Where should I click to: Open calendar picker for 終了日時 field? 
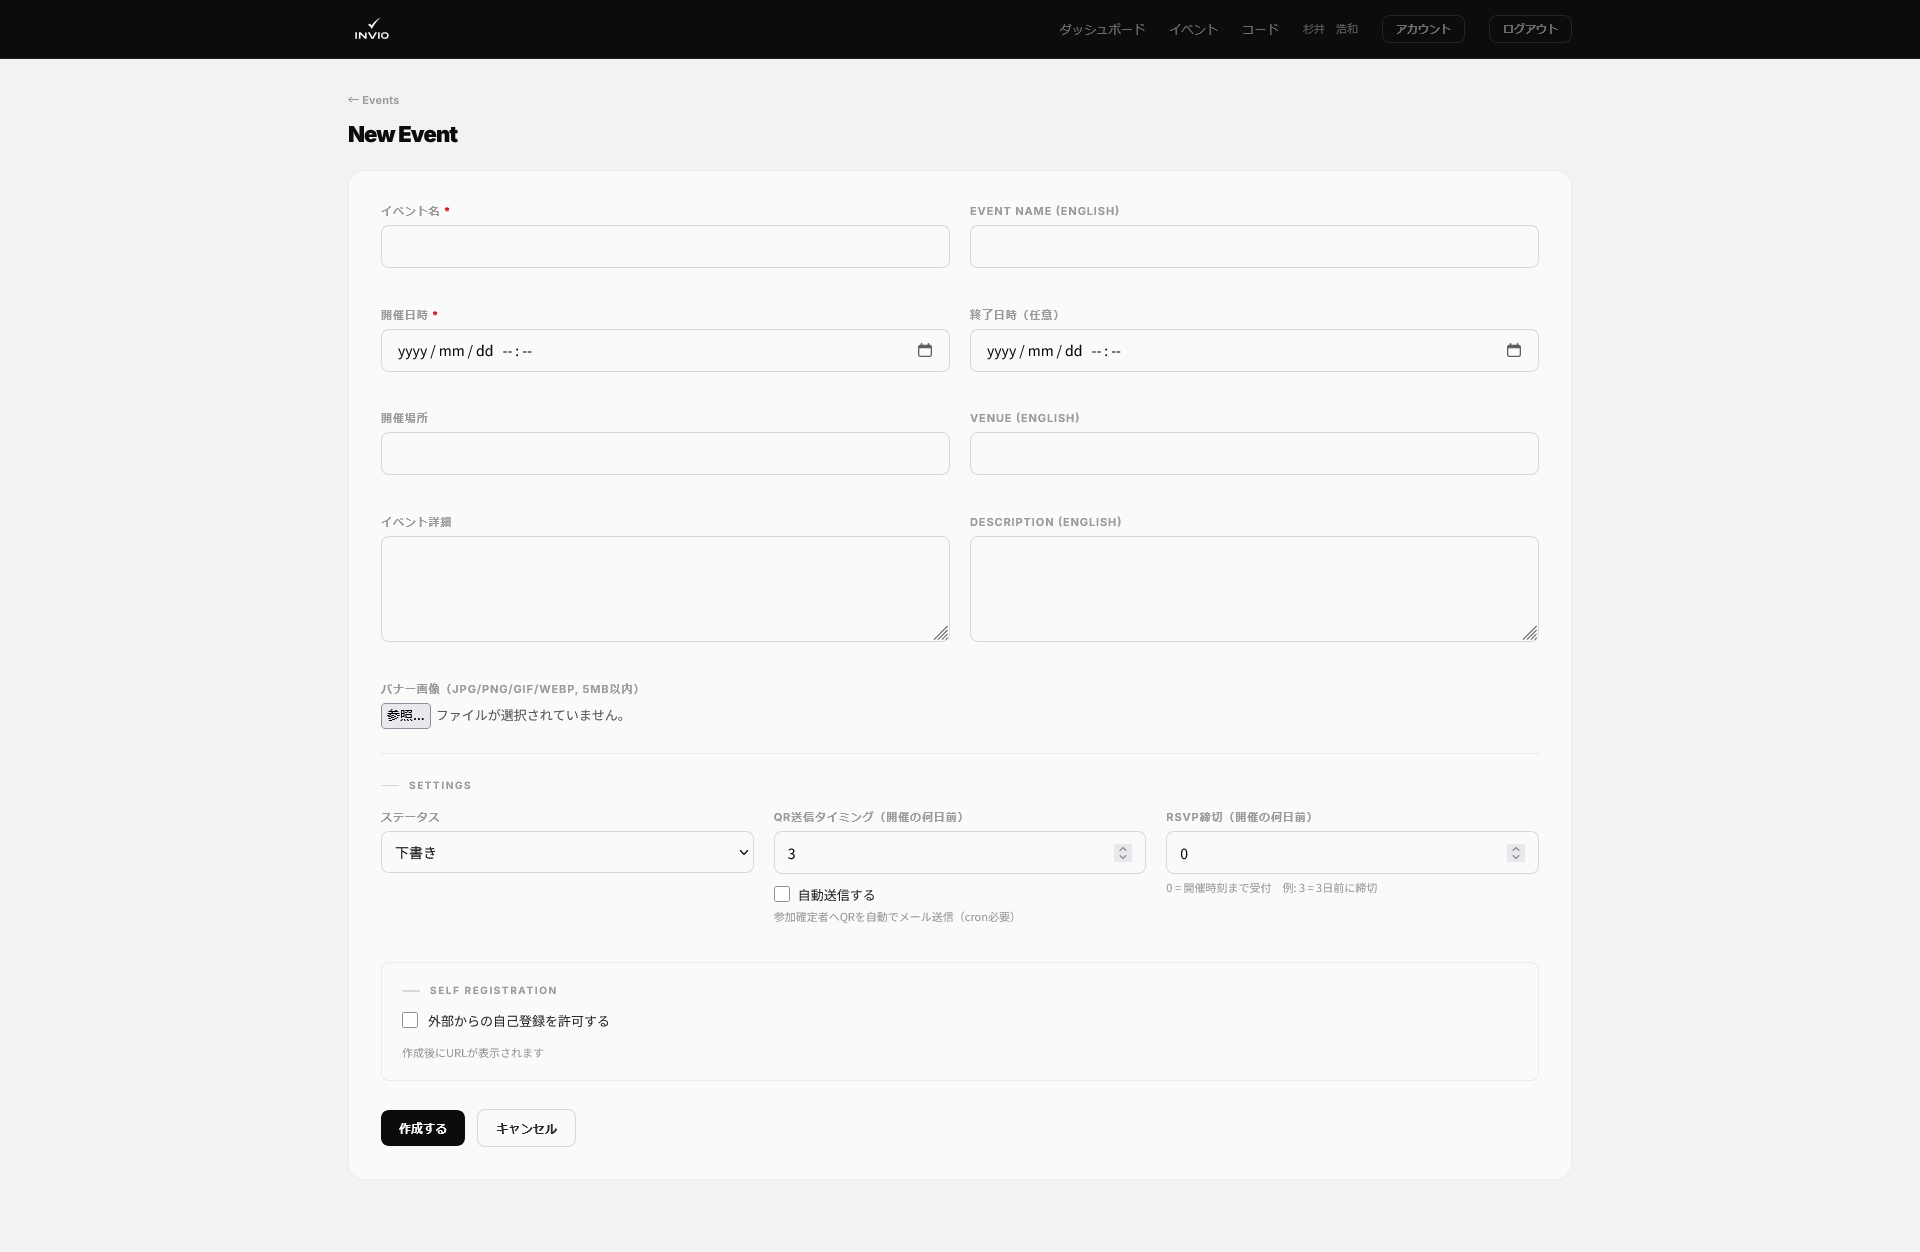click(x=1514, y=351)
